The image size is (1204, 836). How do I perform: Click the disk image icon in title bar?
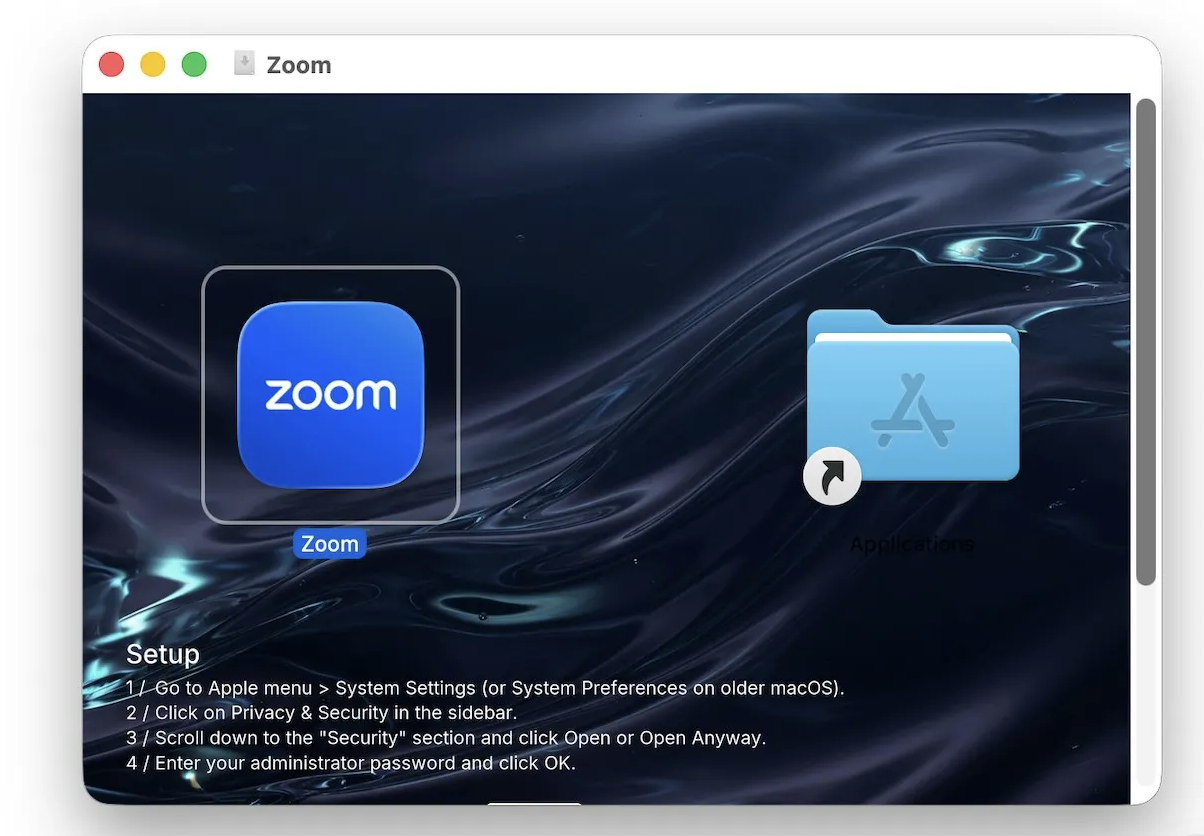[244, 64]
